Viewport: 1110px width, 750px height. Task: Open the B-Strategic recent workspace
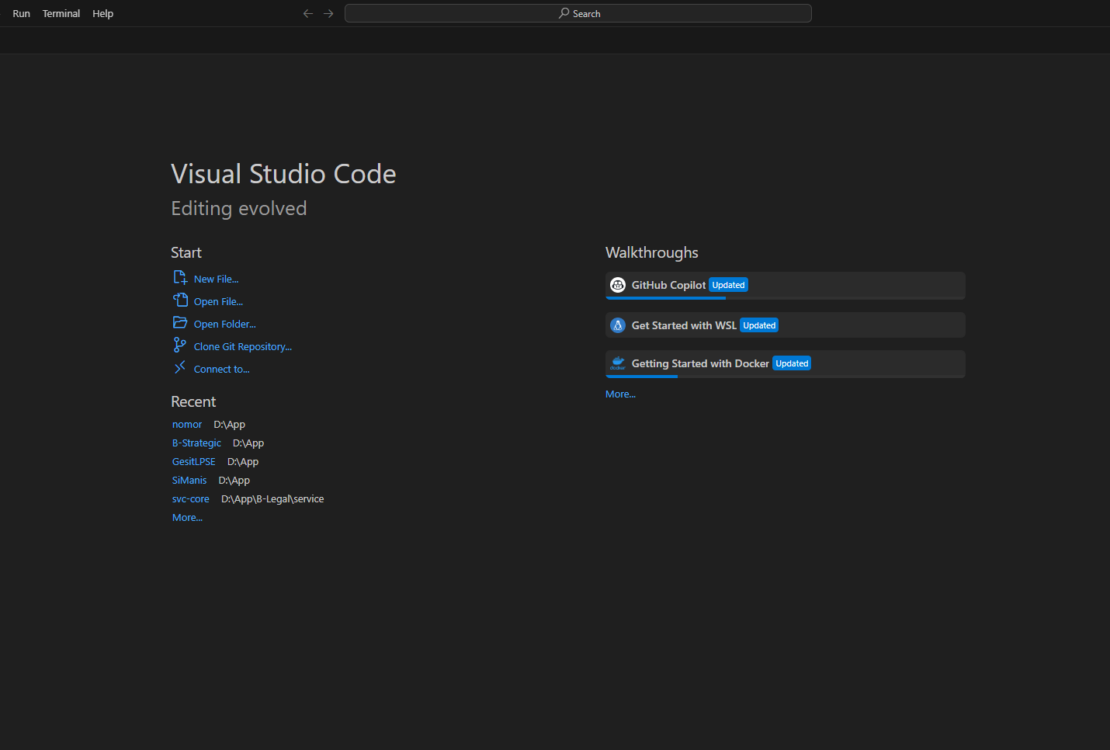(197, 442)
